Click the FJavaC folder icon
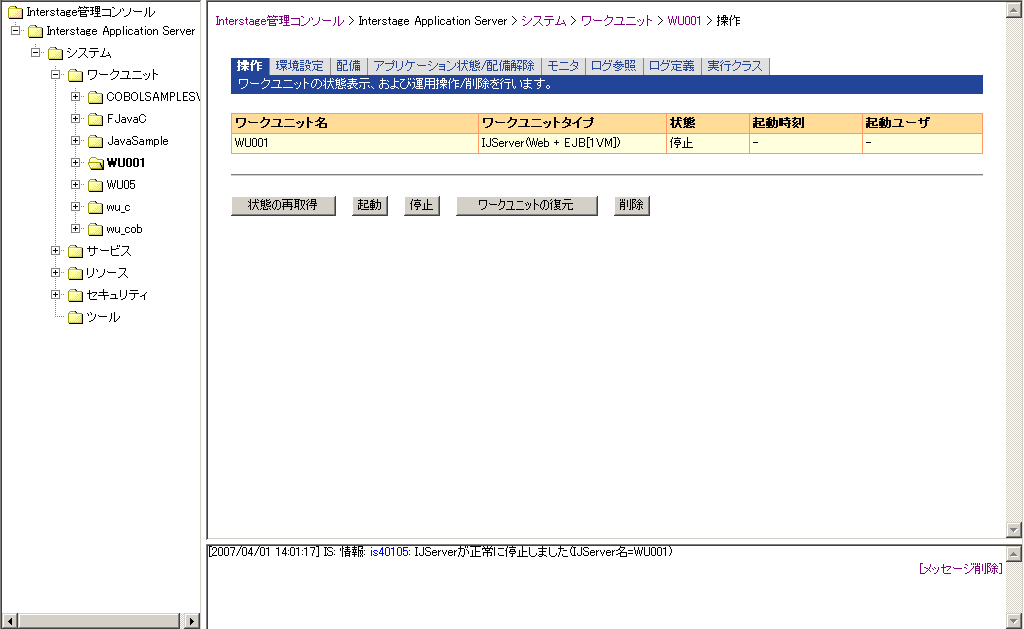 click(95, 119)
